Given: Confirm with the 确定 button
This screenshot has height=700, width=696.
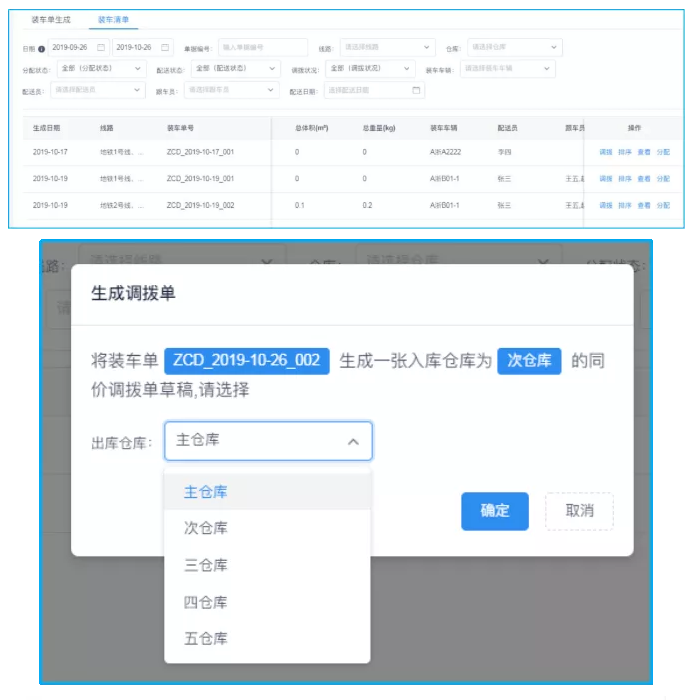Looking at the screenshot, I should click(495, 511).
